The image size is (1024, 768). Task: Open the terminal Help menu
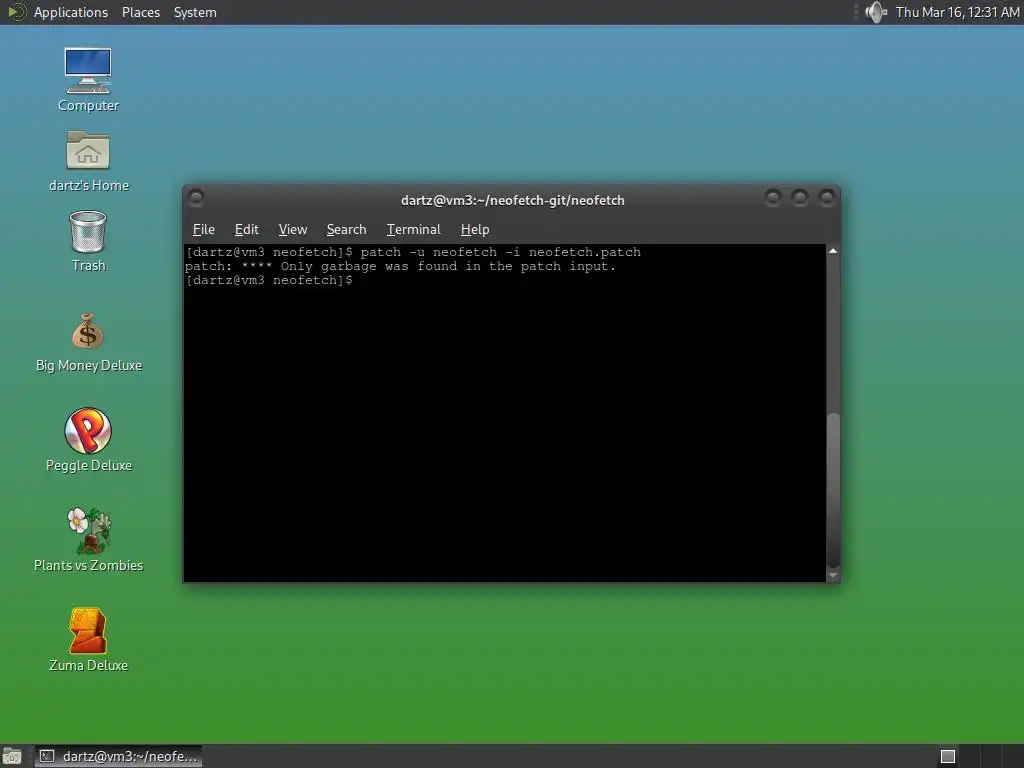[475, 229]
